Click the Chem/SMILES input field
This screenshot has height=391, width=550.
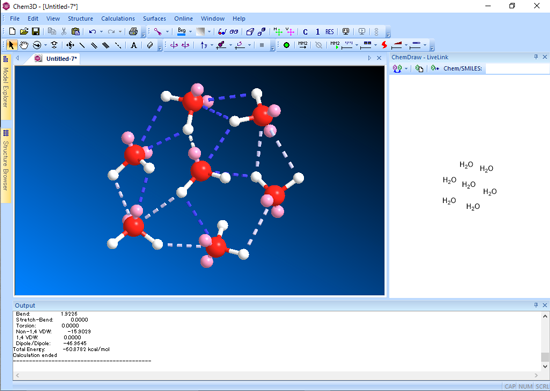[x=517, y=68]
